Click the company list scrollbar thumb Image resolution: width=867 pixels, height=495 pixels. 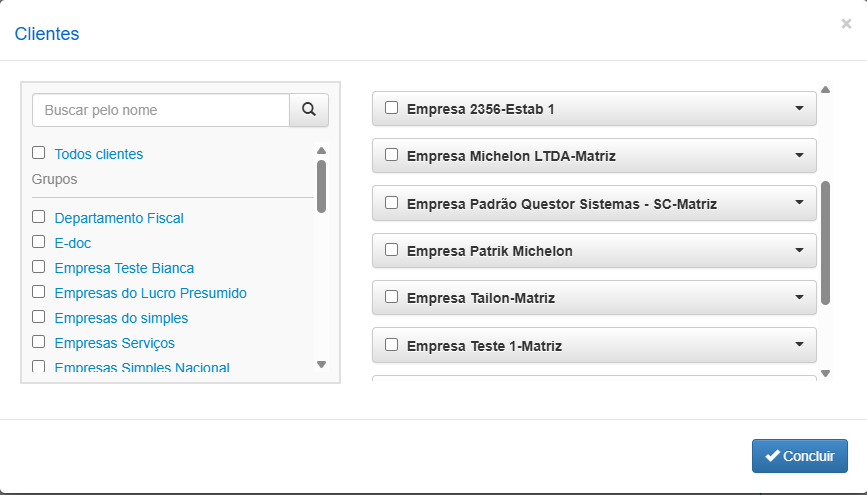click(825, 243)
